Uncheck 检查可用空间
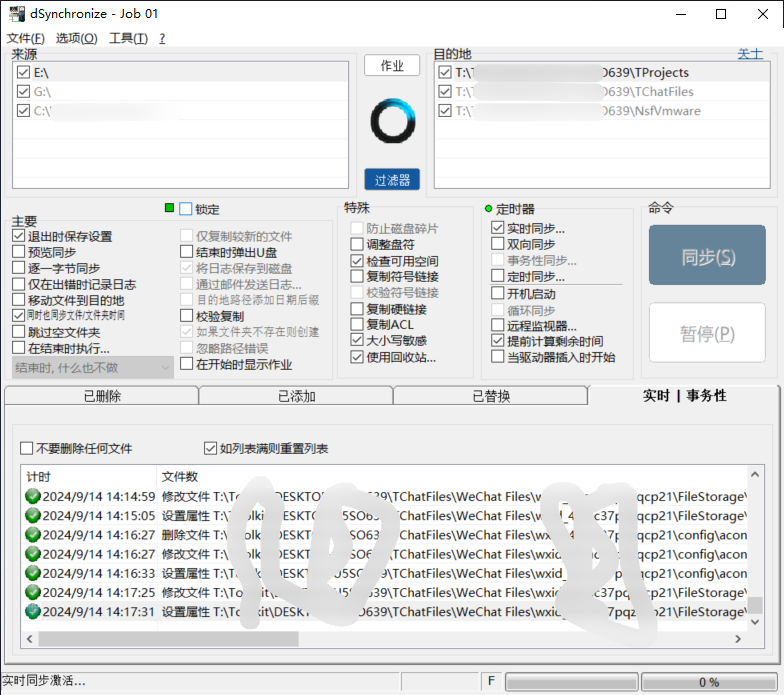Screen dimensions: 784x695 click(x=356, y=260)
